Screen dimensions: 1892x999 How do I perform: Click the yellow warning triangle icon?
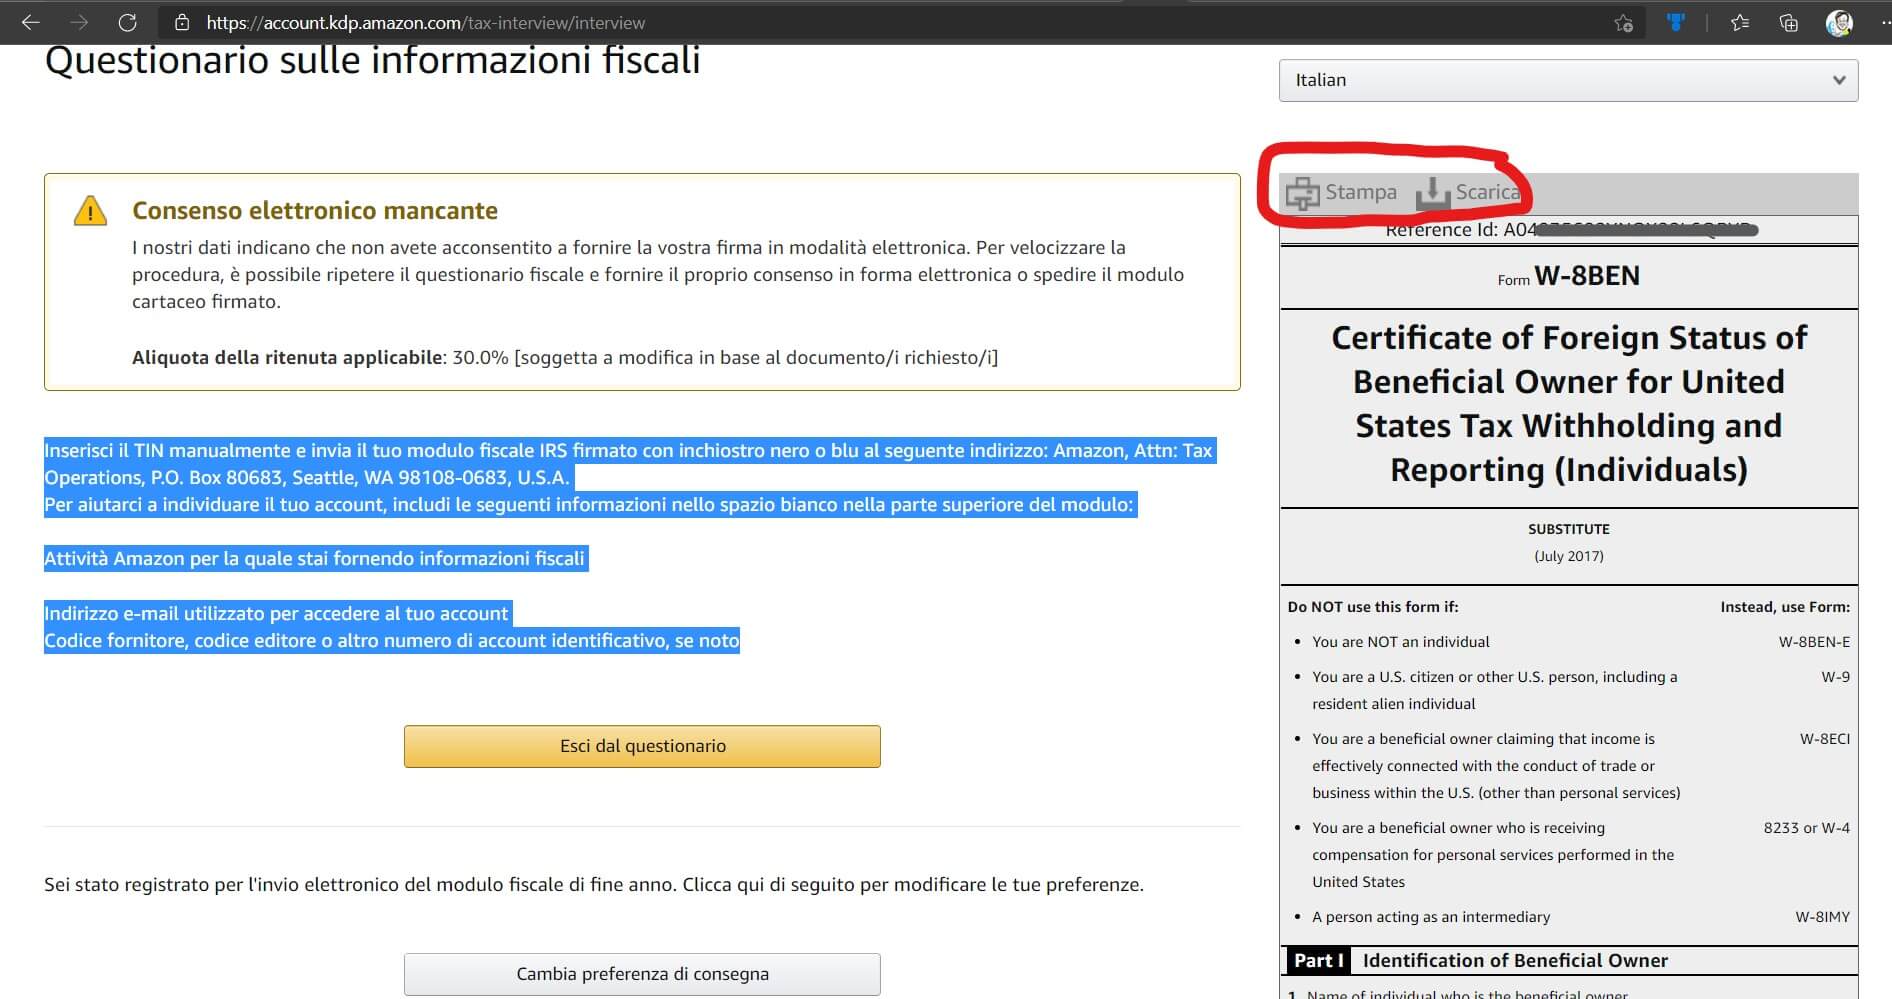tap(90, 211)
